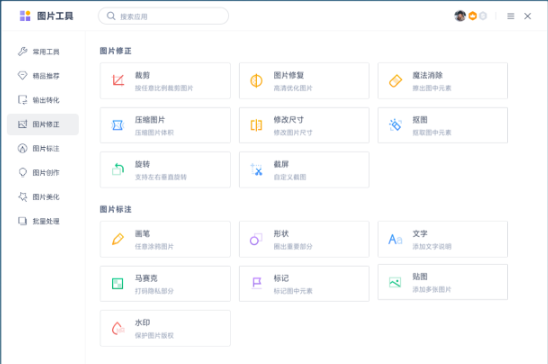Image resolution: width=548 pixels, height=364 pixels.
Task: Open the 旋转 rotate tool icon
Action: point(118,169)
